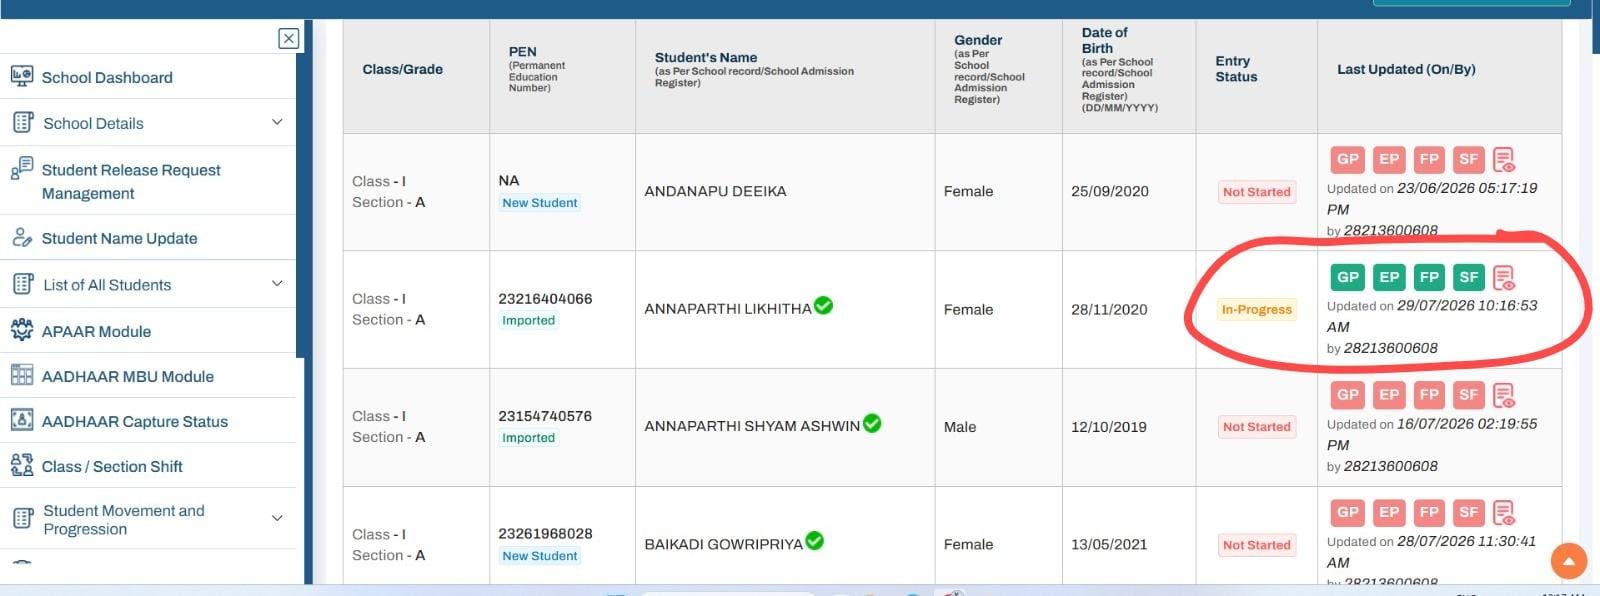Image resolution: width=1600 pixels, height=596 pixels.
Task: Click the School Dashboard sidebar icon
Action: 22,76
